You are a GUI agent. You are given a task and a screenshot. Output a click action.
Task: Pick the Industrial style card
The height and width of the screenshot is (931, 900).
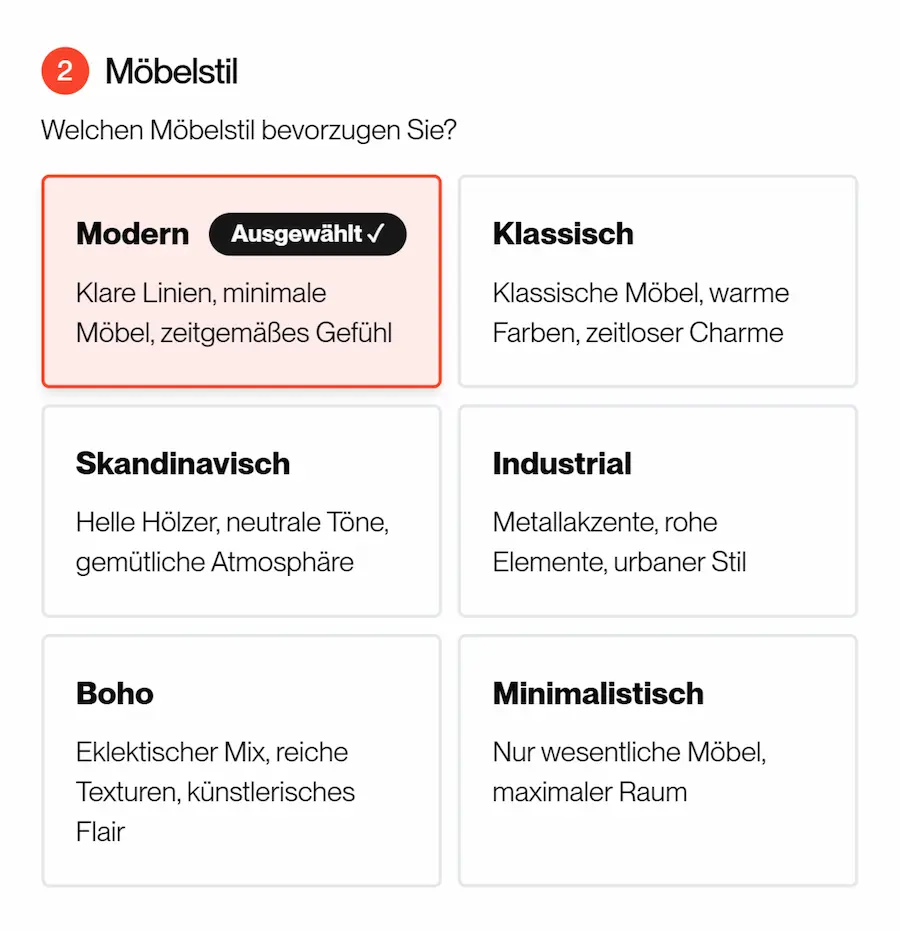point(657,511)
